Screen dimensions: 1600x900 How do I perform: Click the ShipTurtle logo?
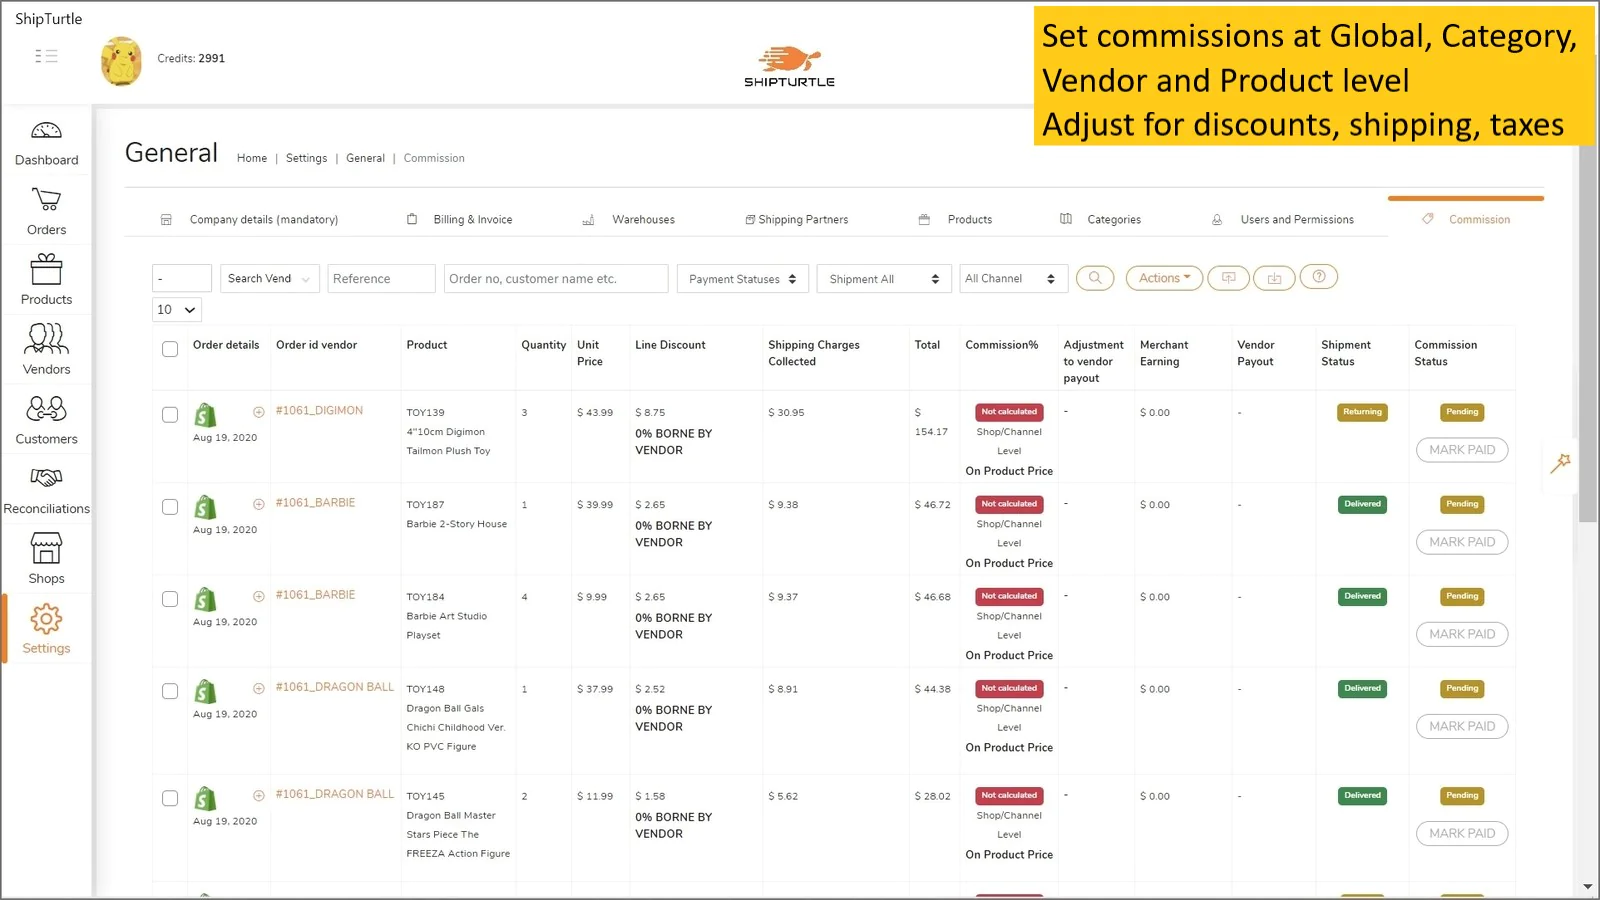pos(789,66)
